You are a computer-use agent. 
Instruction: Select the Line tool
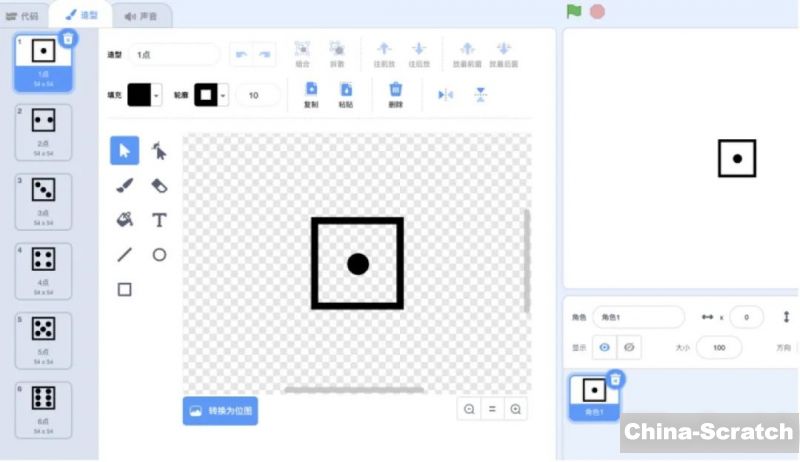pos(125,255)
